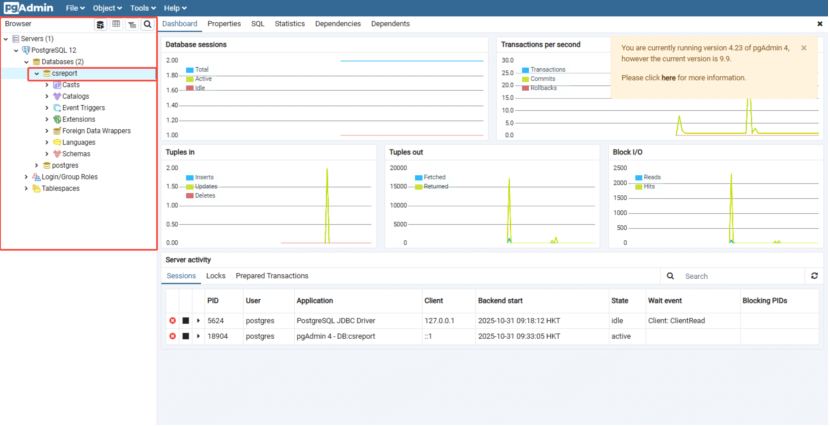
Task: Click the Search Objects magnifier icon
Action: (x=148, y=23)
